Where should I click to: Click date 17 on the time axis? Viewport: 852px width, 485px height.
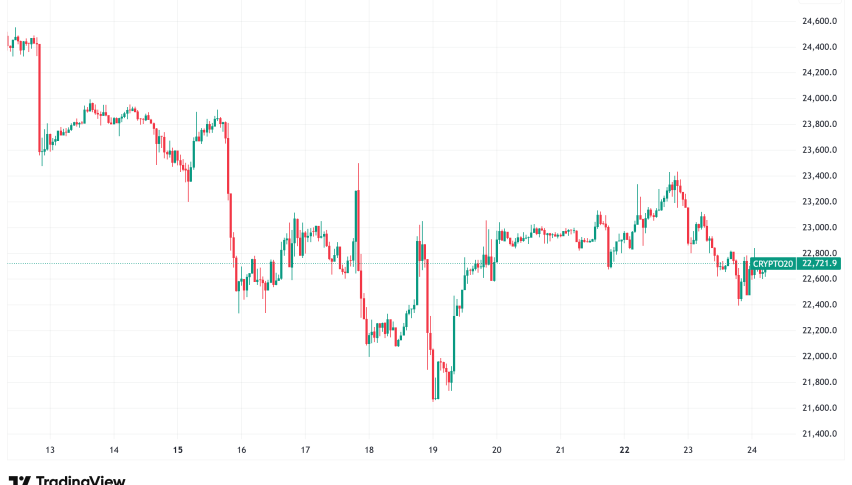pyautogui.click(x=306, y=450)
